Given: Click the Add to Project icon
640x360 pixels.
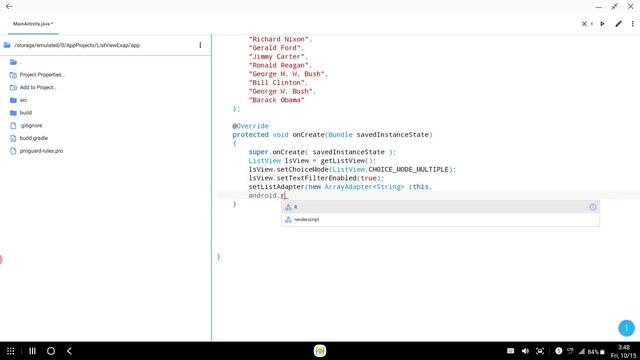Looking at the screenshot, I should pos(13,87).
